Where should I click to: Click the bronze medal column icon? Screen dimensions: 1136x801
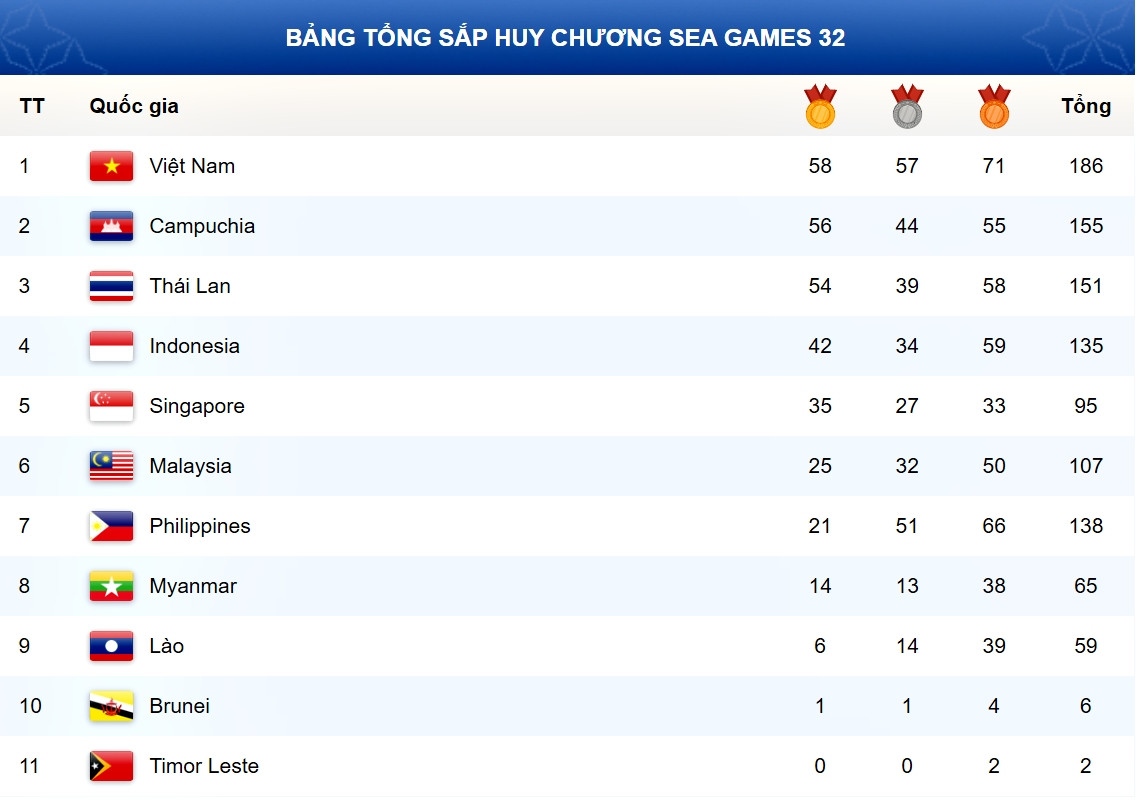pyautogui.click(x=994, y=107)
